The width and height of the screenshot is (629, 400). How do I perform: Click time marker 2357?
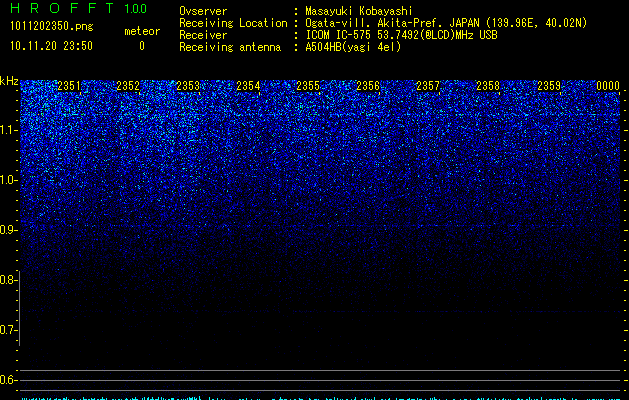[428, 86]
